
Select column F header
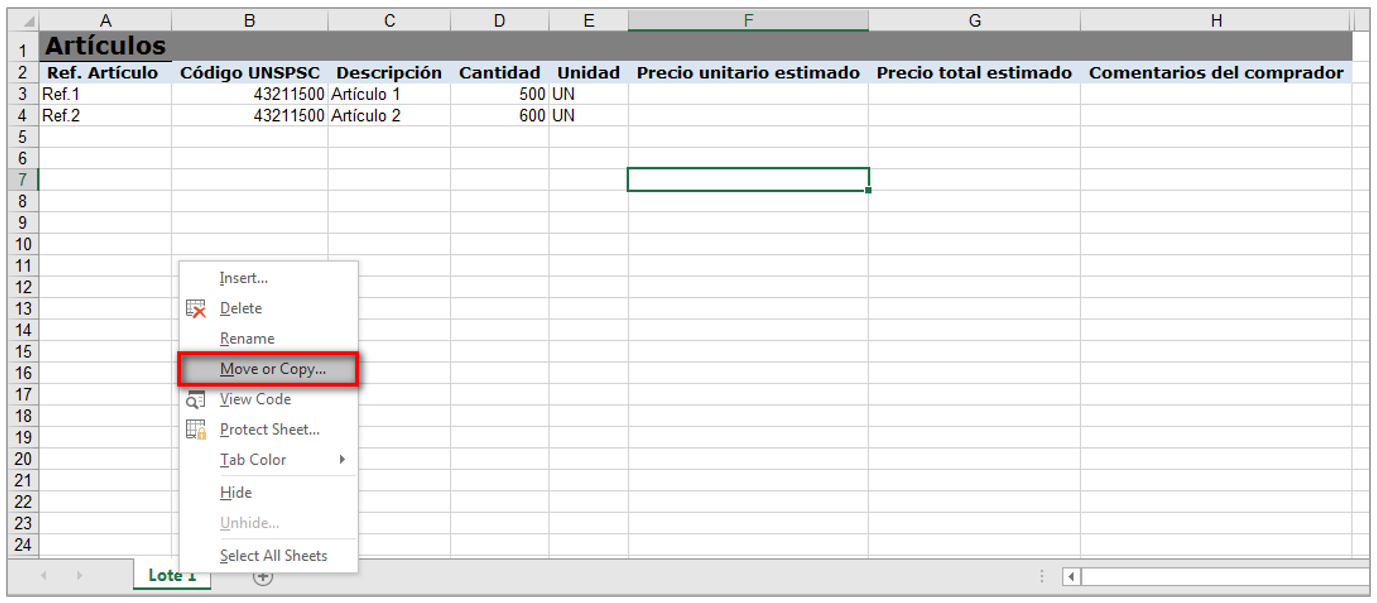[x=748, y=20]
